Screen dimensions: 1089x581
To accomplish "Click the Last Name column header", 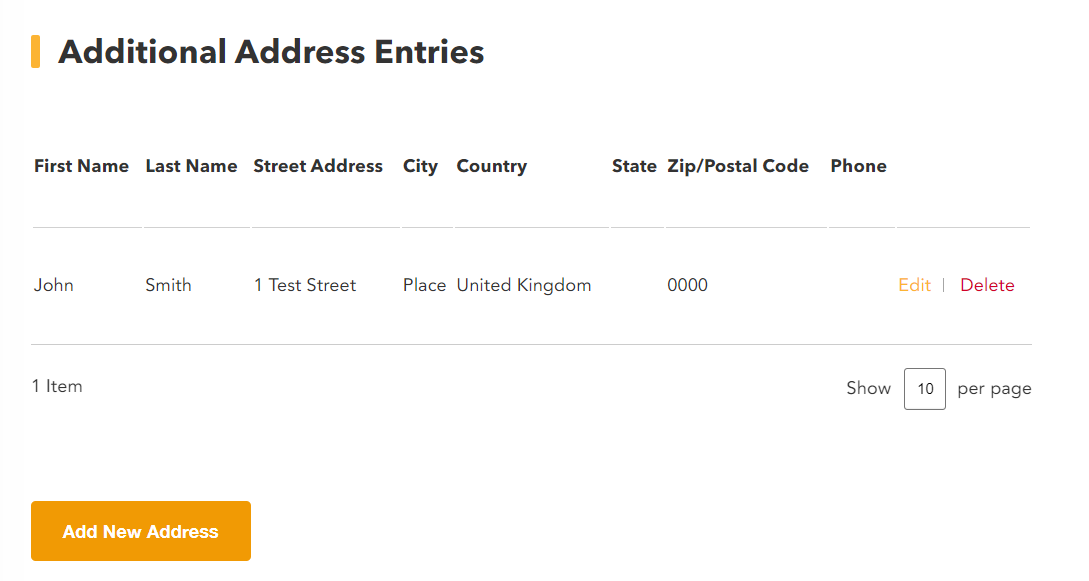I will click(191, 166).
